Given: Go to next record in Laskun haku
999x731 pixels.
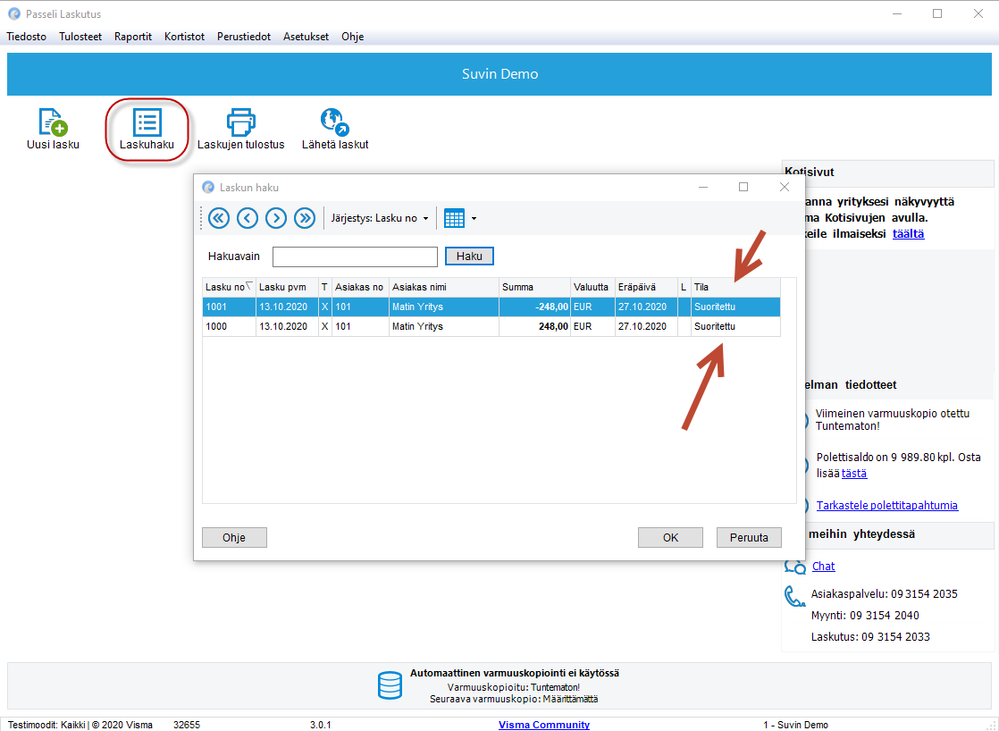Looking at the screenshot, I should [x=276, y=218].
